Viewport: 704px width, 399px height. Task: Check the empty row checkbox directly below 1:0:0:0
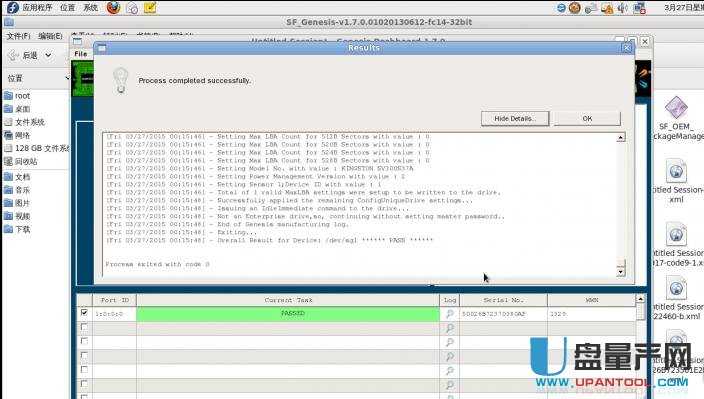84,327
